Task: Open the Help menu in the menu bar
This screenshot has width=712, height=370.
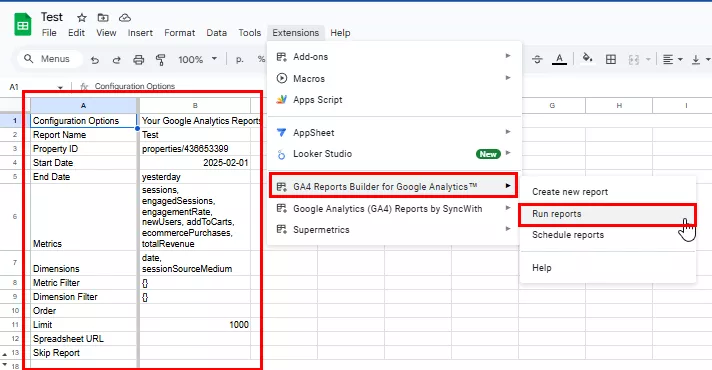Action: coord(340,33)
